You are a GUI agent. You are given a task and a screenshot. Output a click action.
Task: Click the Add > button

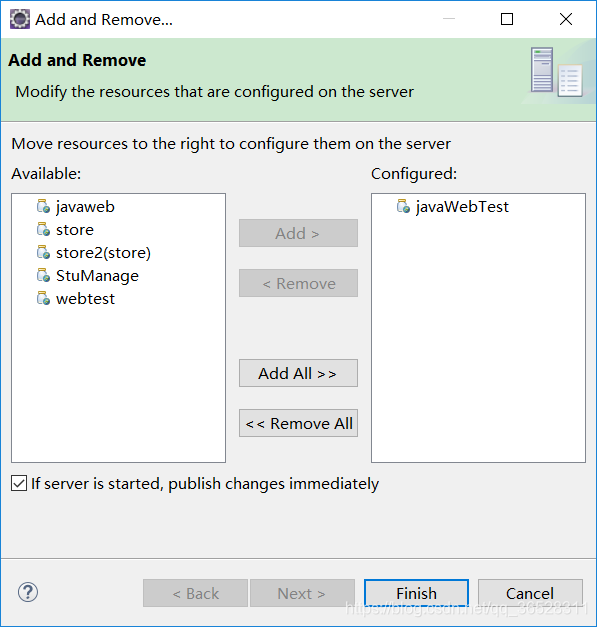[x=298, y=233]
